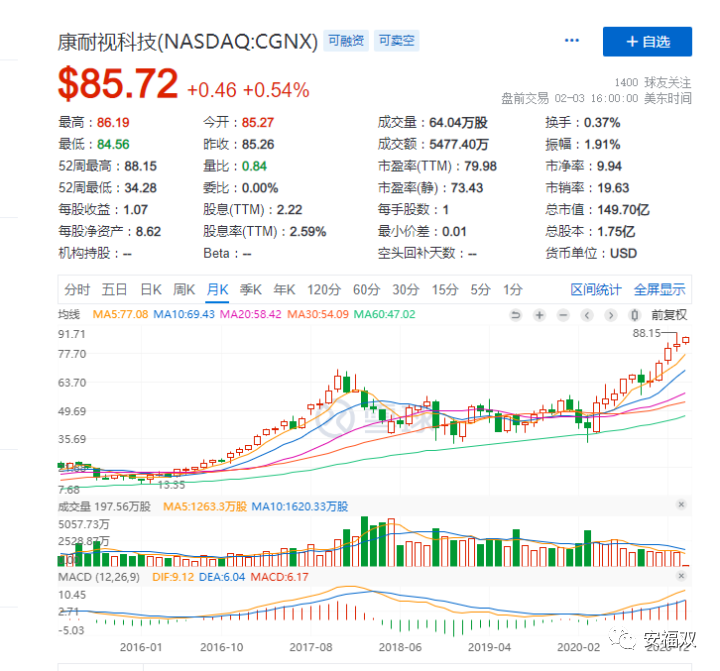Screen dimensions: 720x671
Task: Choose the 15分 interval tab
Action: click(444, 290)
